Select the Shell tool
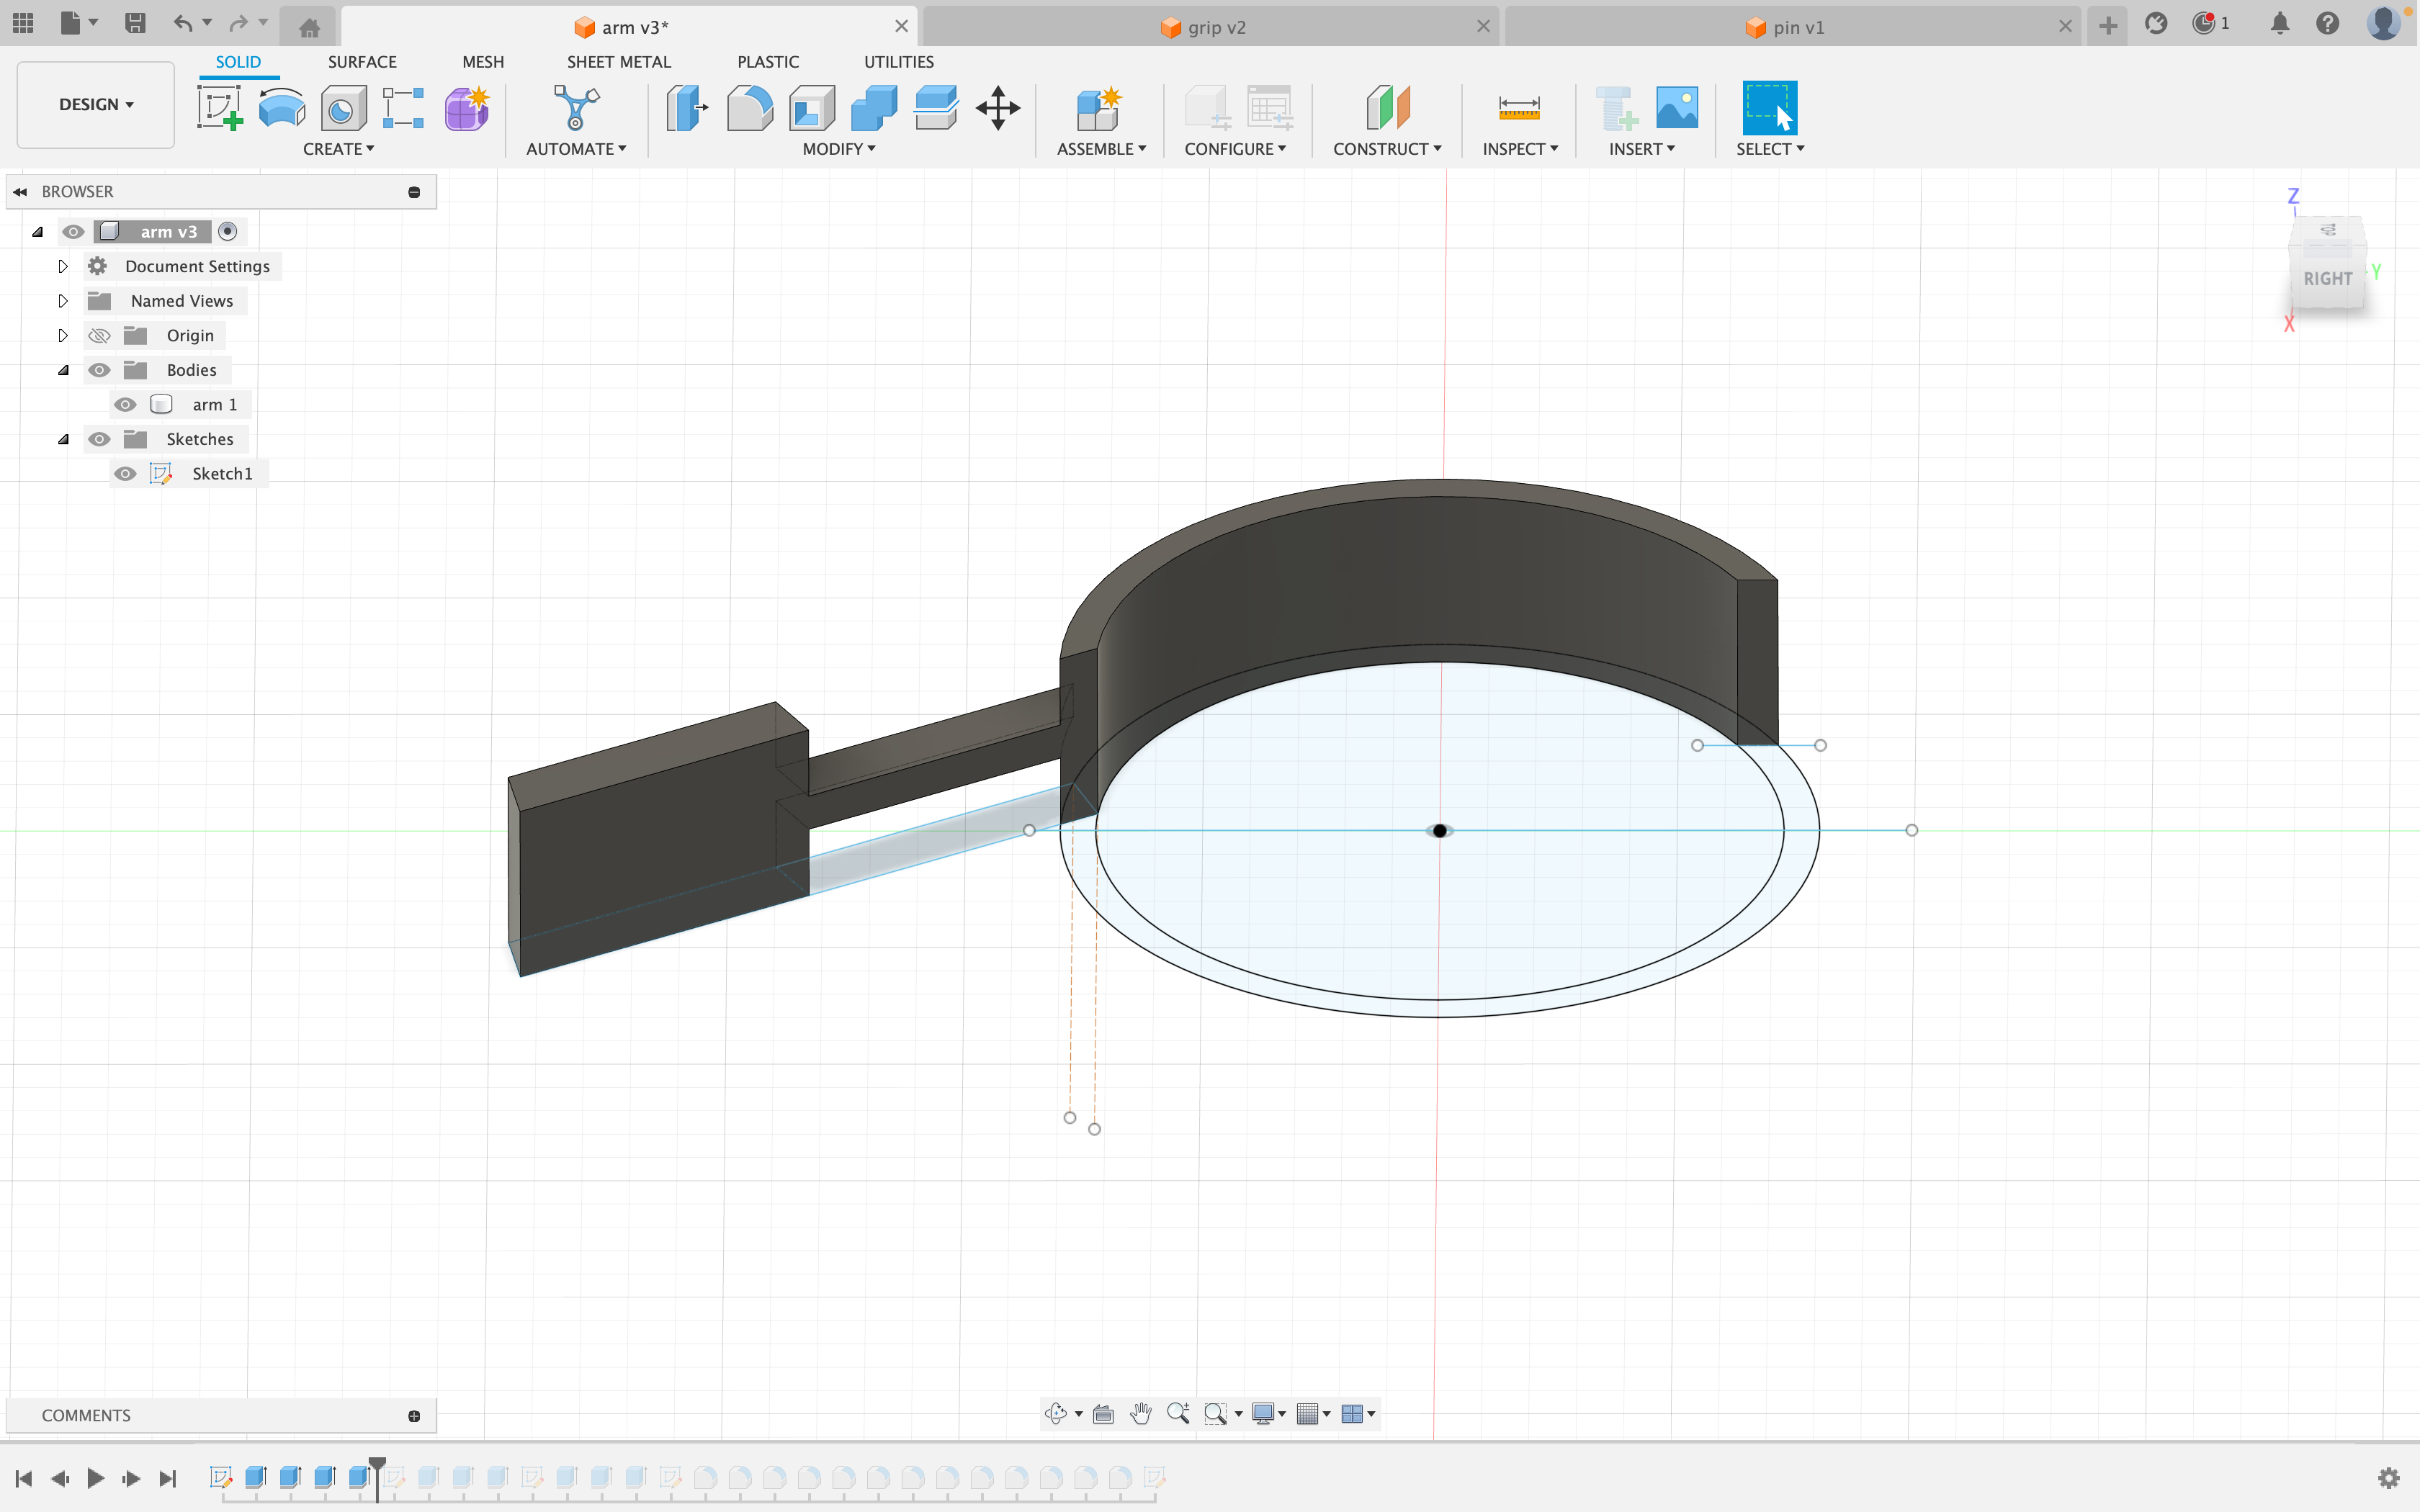Image resolution: width=2420 pixels, height=1512 pixels. coord(811,107)
